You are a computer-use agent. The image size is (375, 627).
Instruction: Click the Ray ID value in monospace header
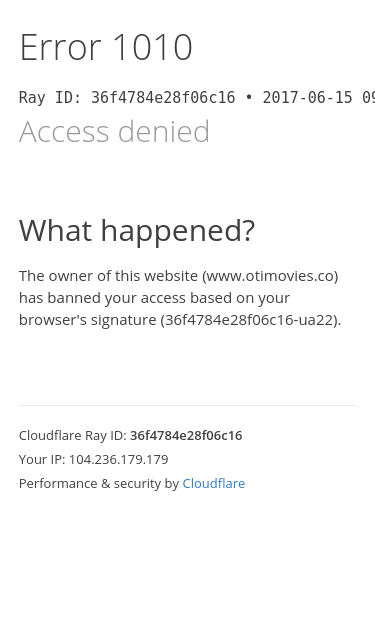pos(163,98)
